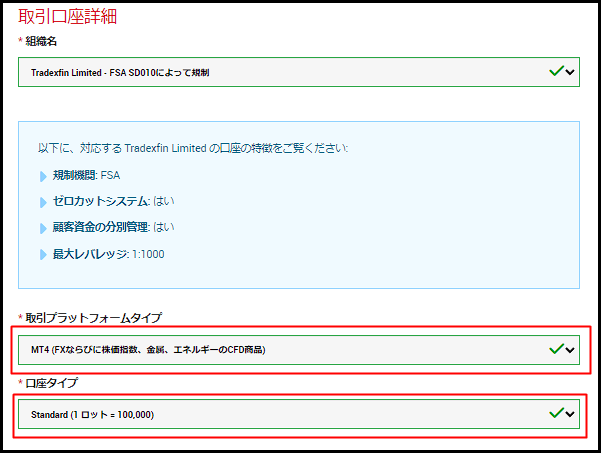Click the arrow bullet beside 規制機関: FSA
The width and height of the screenshot is (601, 453).
(x=43, y=176)
